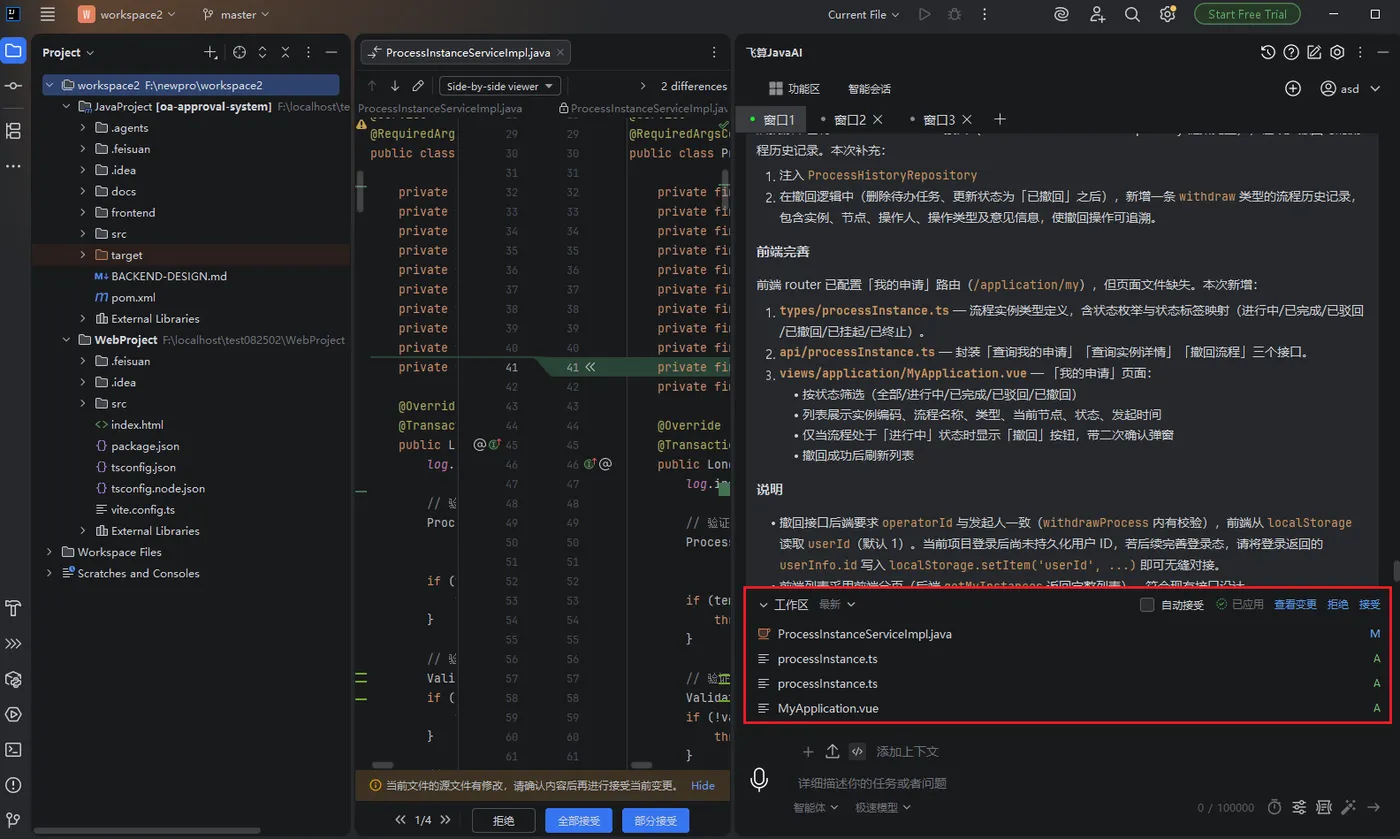Open Search Everywhere magnifier icon
1400x839 pixels.
1132,15
